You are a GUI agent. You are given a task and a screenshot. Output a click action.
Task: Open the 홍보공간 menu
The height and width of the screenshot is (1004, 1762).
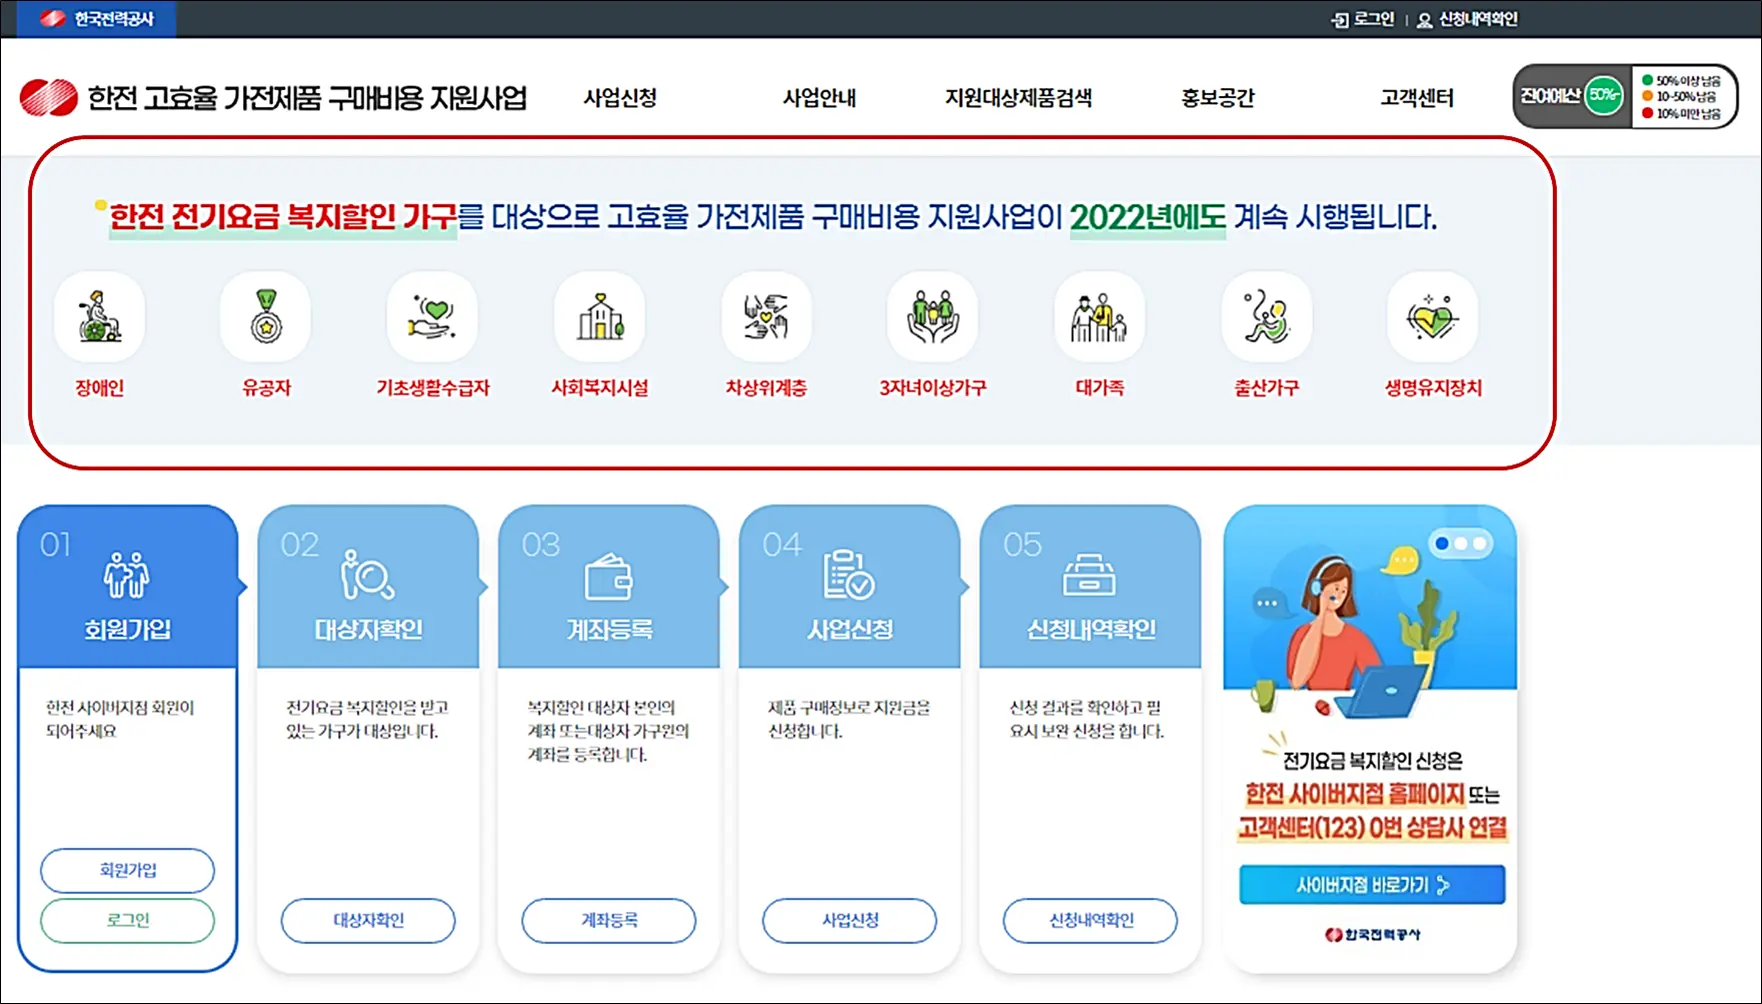tap(1218, 98)
